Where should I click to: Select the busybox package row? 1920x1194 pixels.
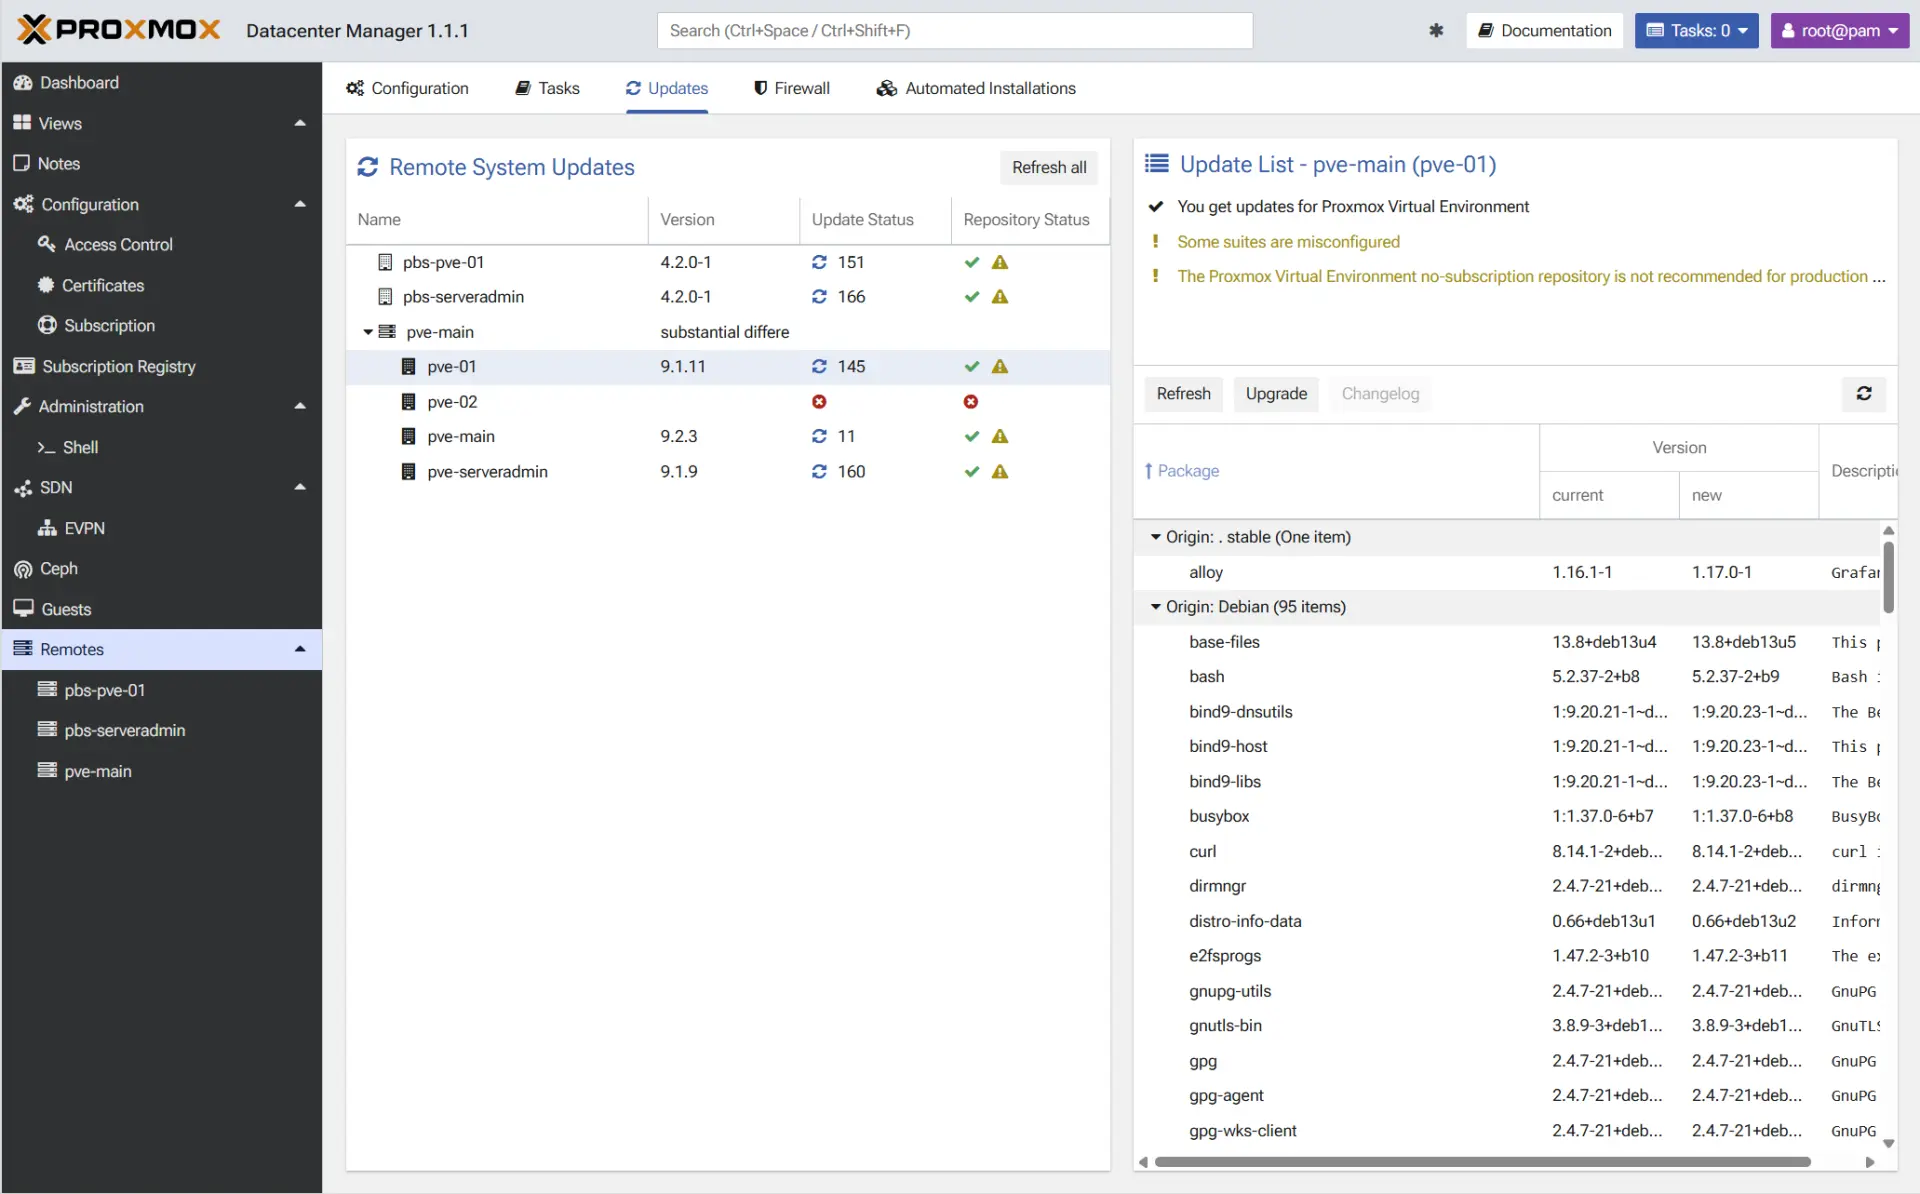(x=1507, y=816)
